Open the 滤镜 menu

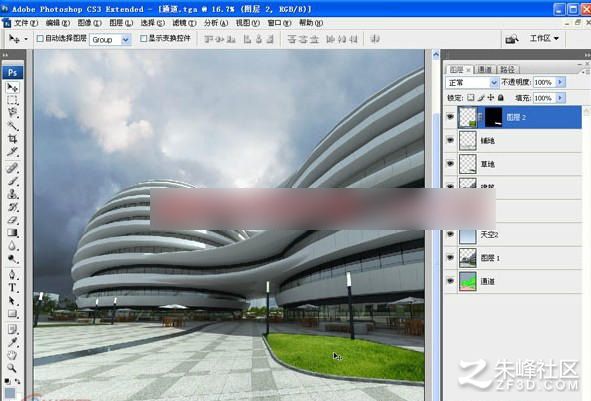pyautogui.click(x=185, y=23)
